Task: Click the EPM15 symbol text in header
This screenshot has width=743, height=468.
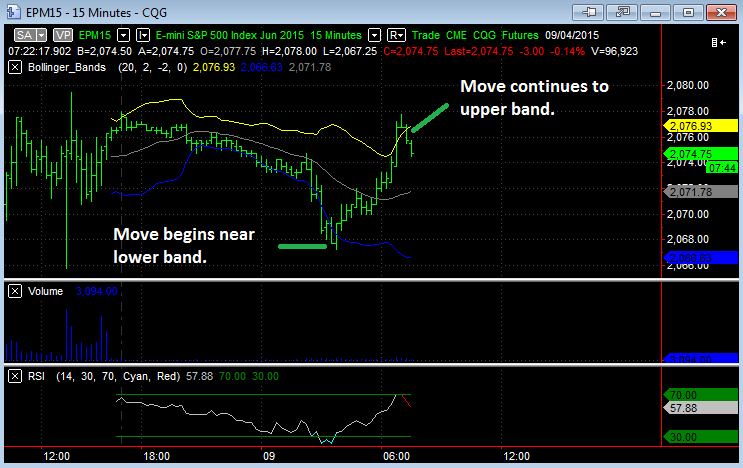Action: coord(95,35)
